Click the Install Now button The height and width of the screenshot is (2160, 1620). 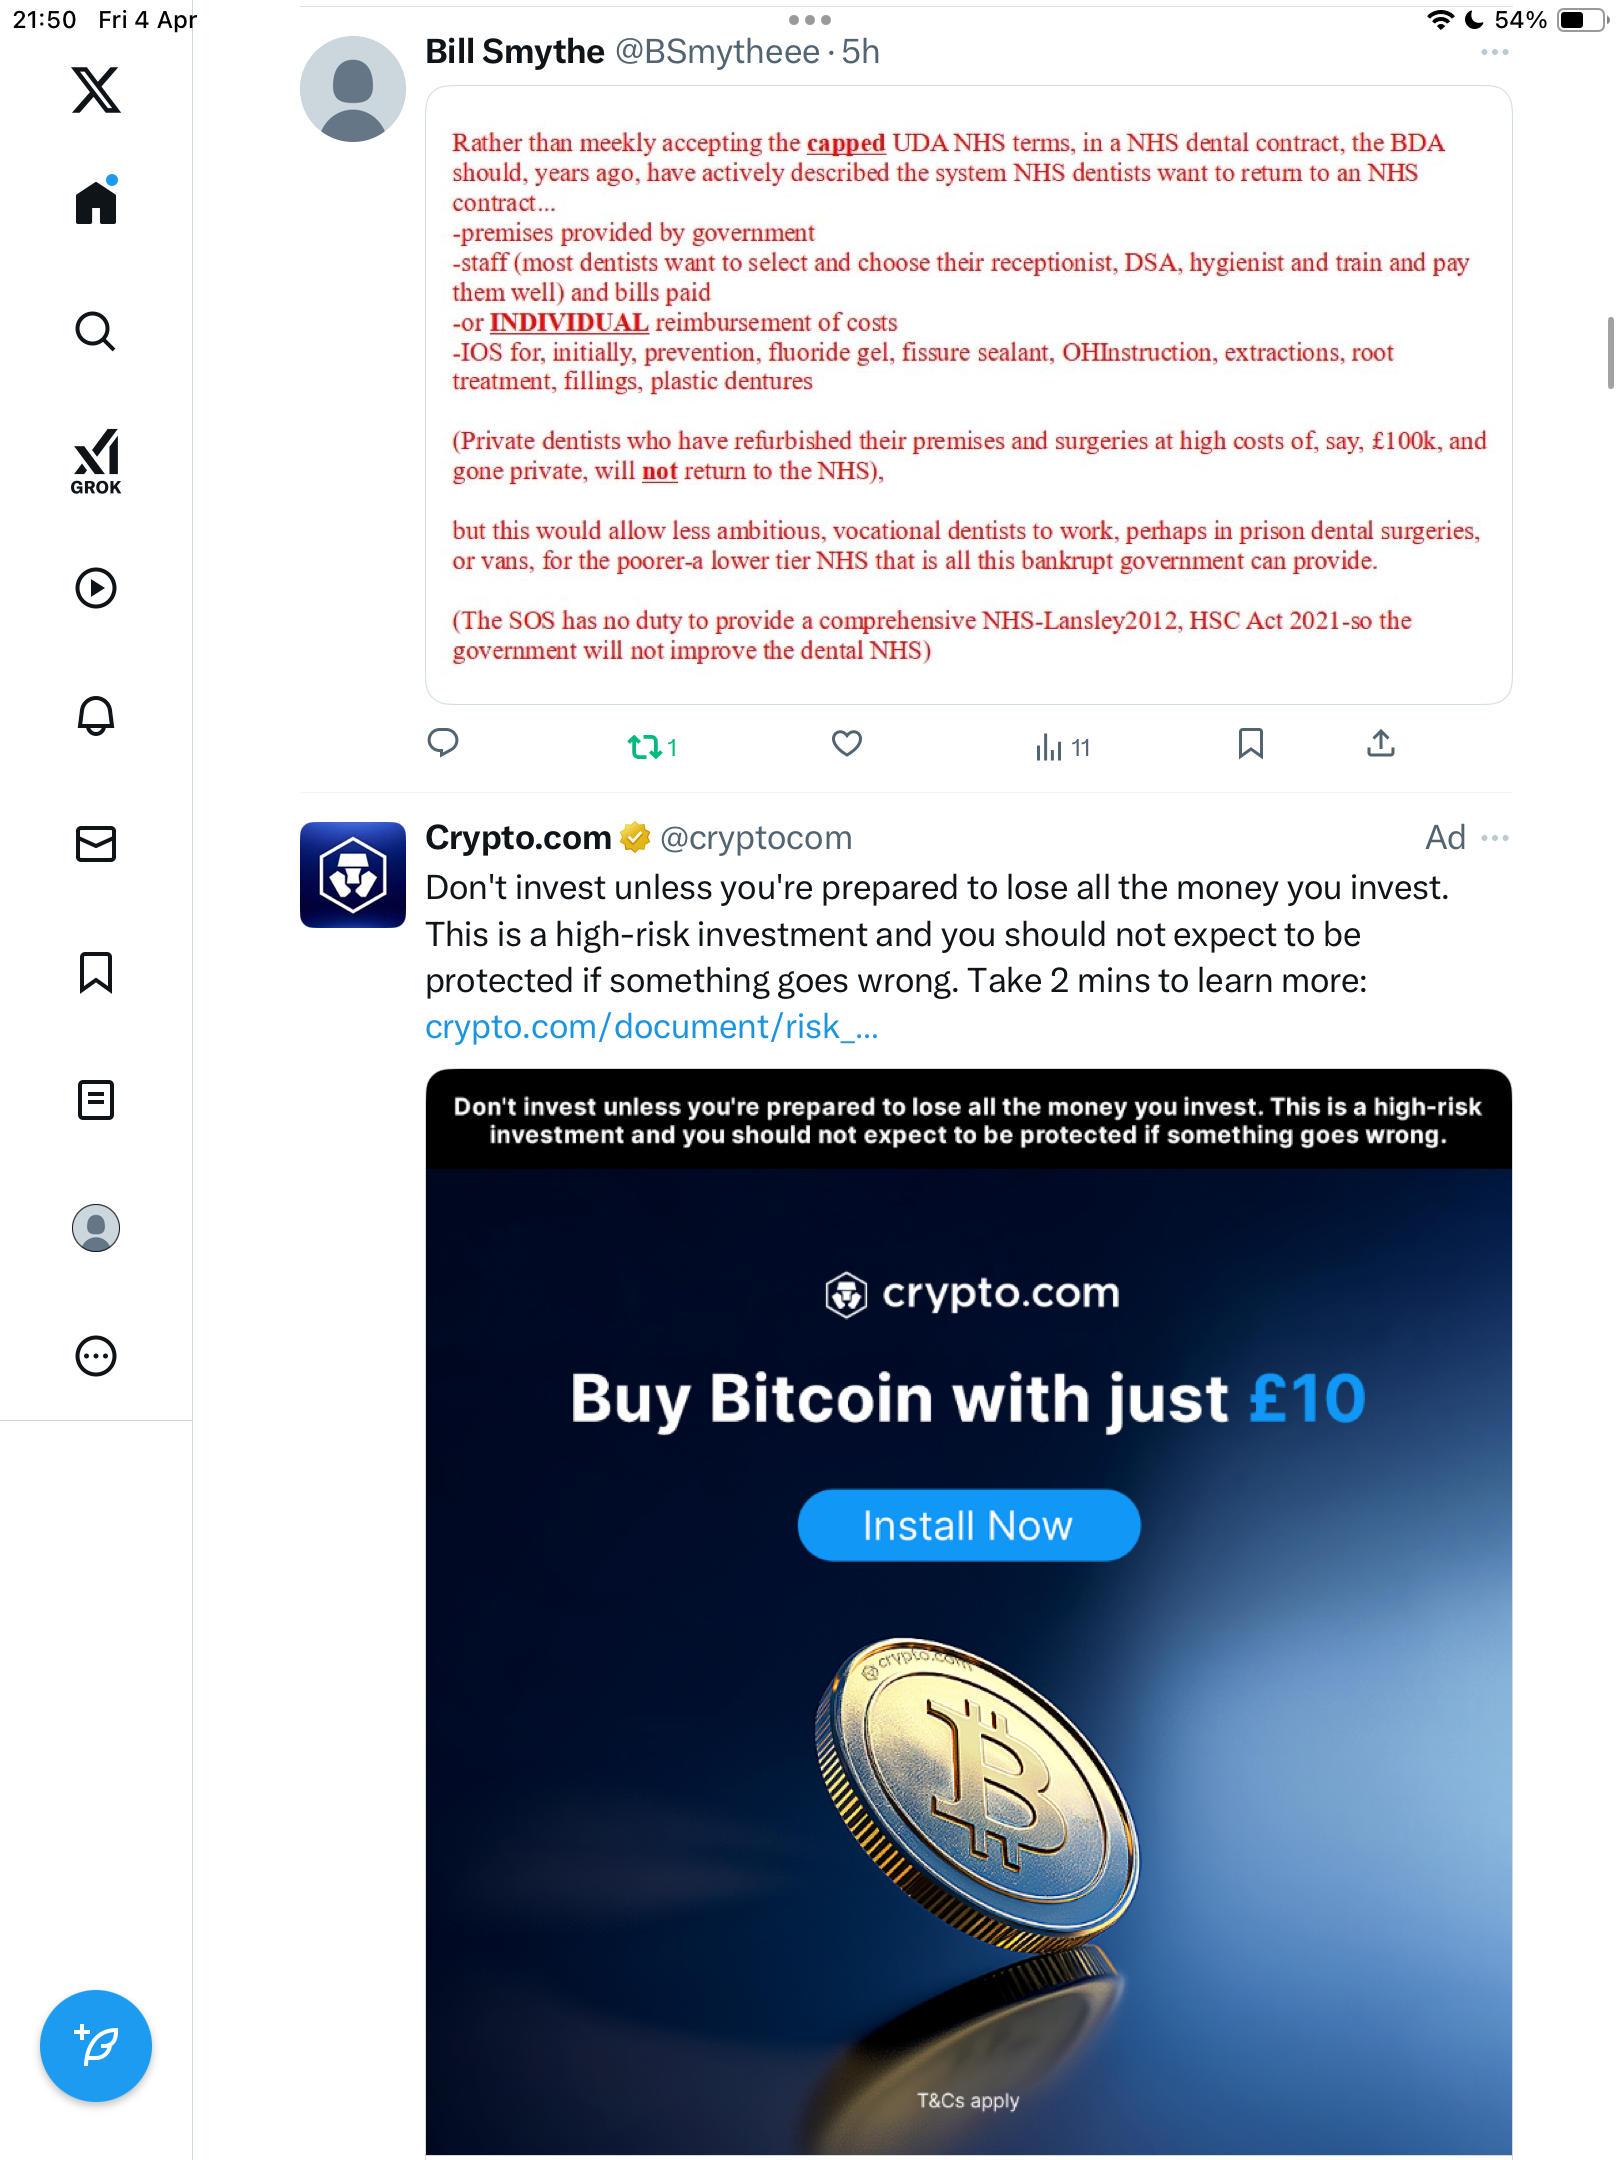tap(968, 1525)
